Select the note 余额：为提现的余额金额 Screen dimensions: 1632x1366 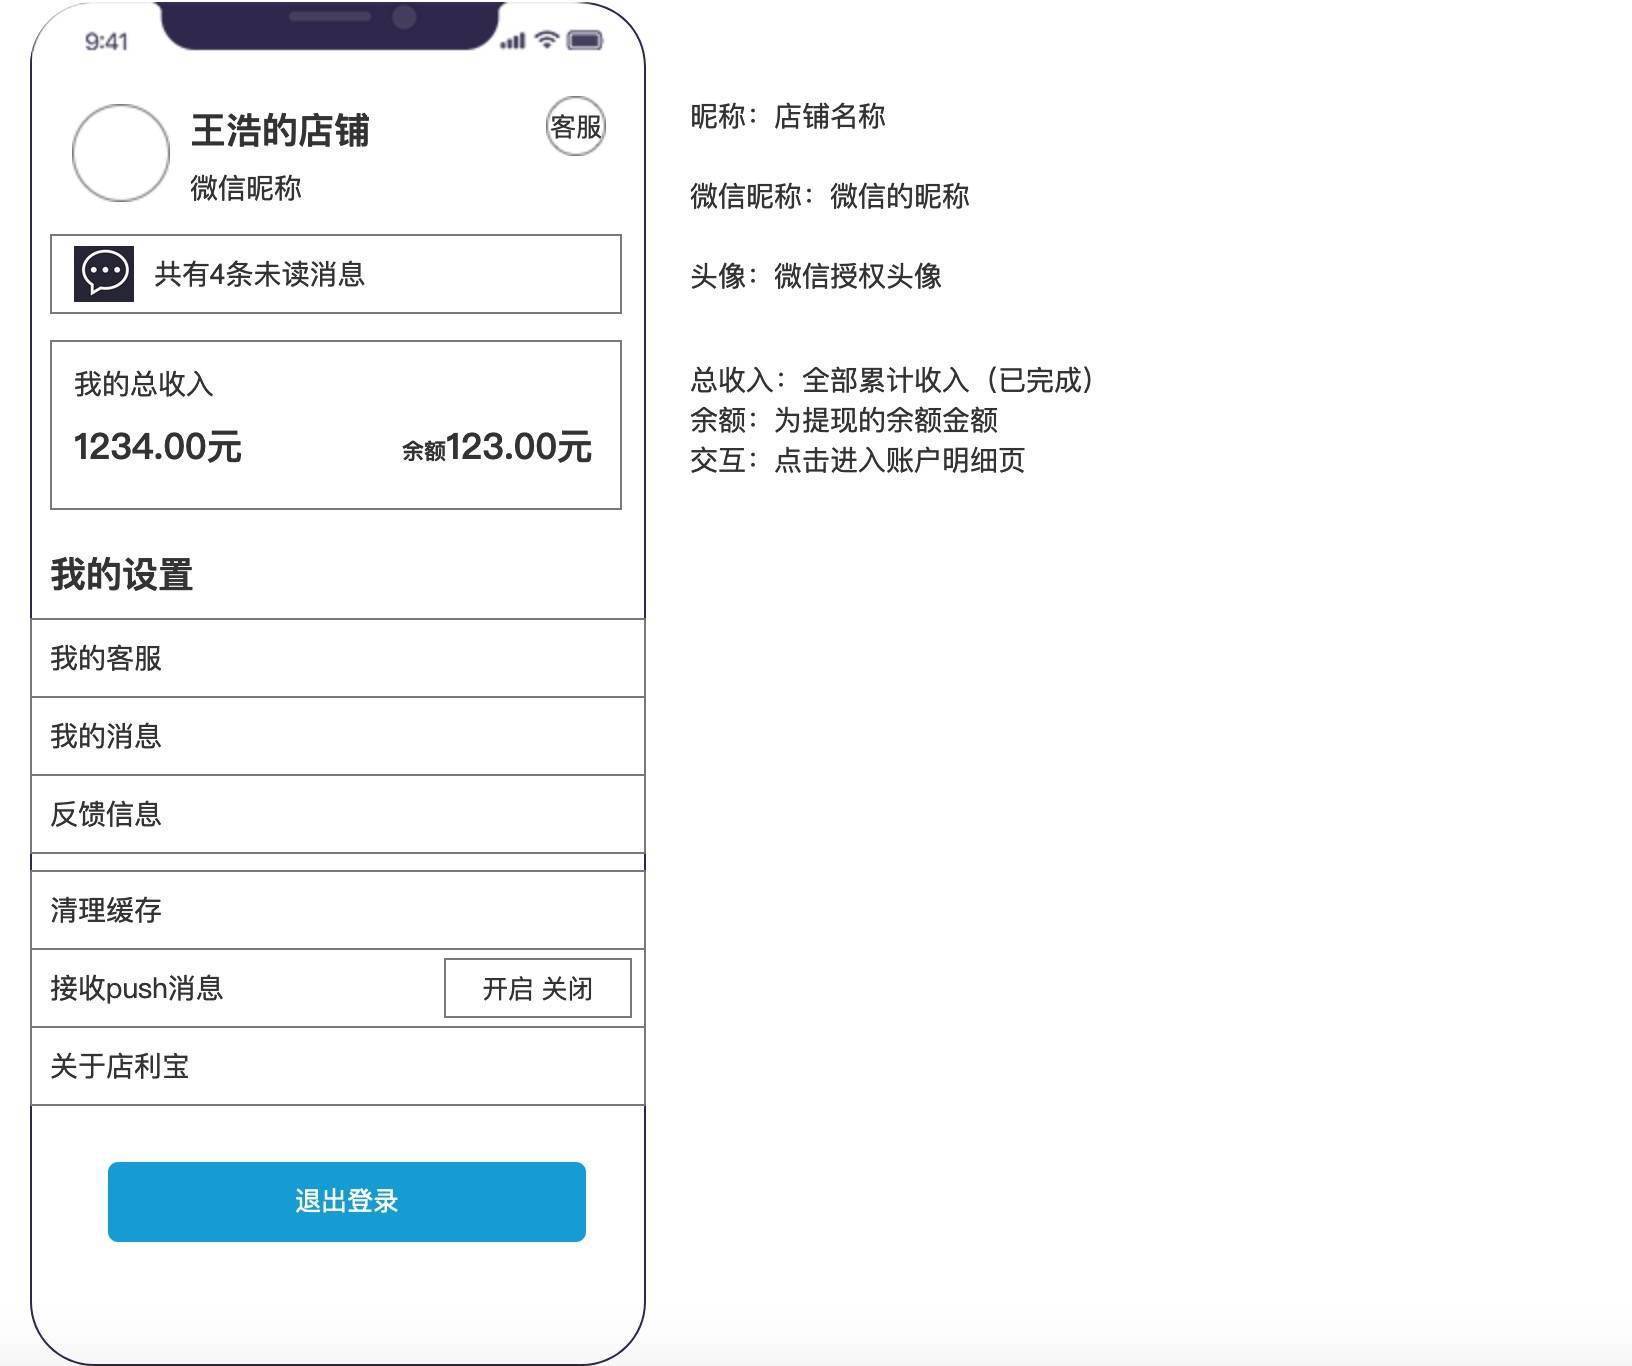point(844,420)
